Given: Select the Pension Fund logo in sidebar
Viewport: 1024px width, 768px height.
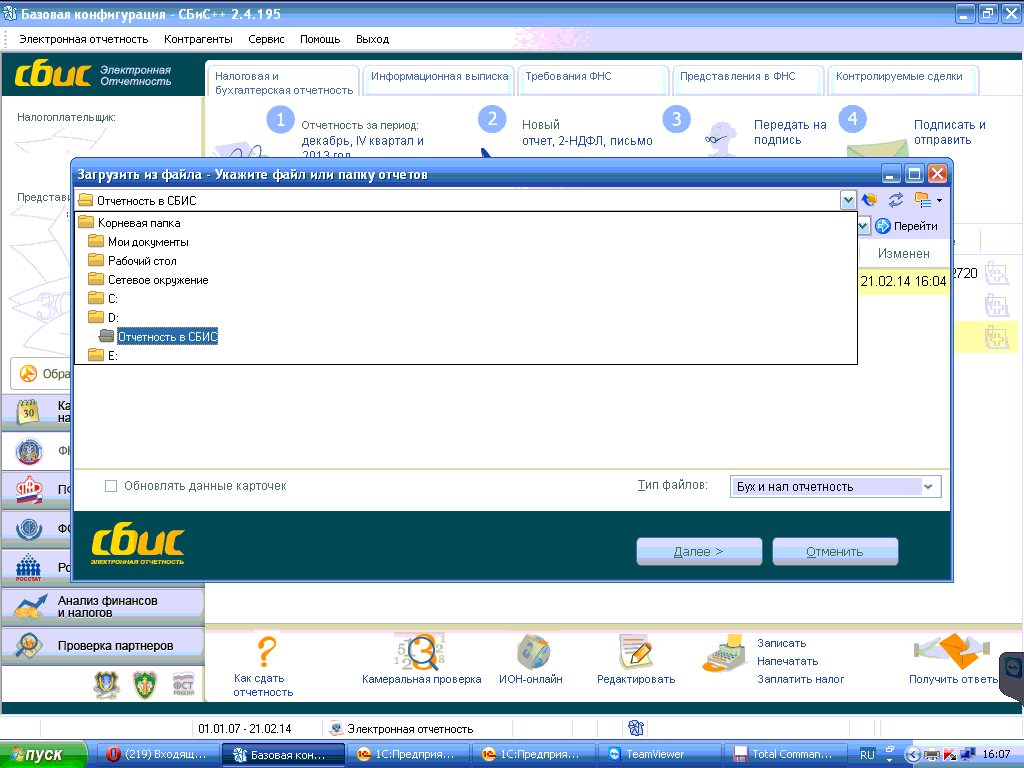Looking at the screenshot, I should pos(29,489).
